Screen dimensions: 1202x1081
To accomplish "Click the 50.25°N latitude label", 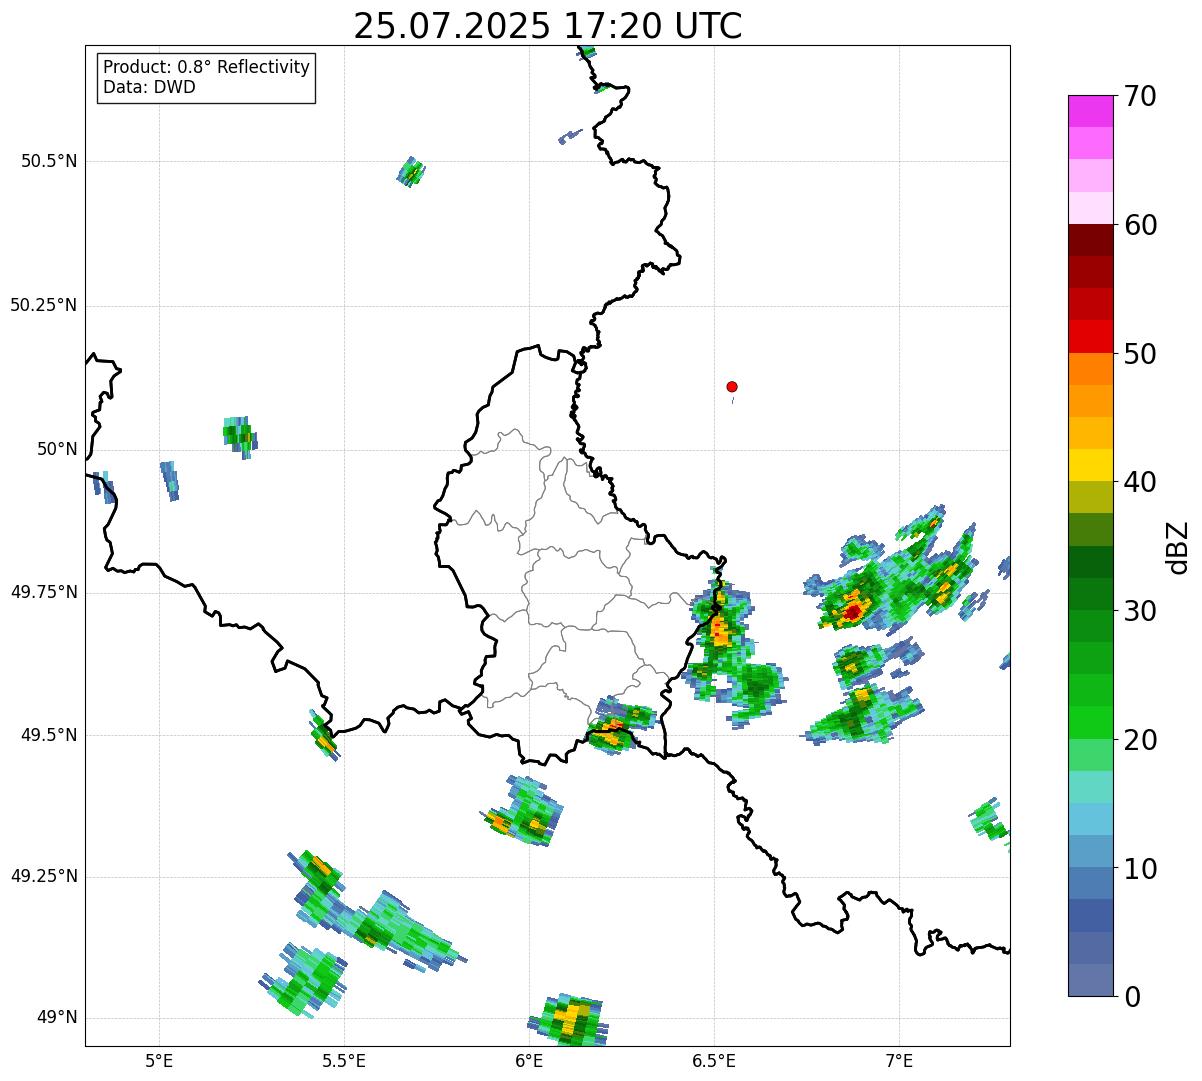I will 43,305.
